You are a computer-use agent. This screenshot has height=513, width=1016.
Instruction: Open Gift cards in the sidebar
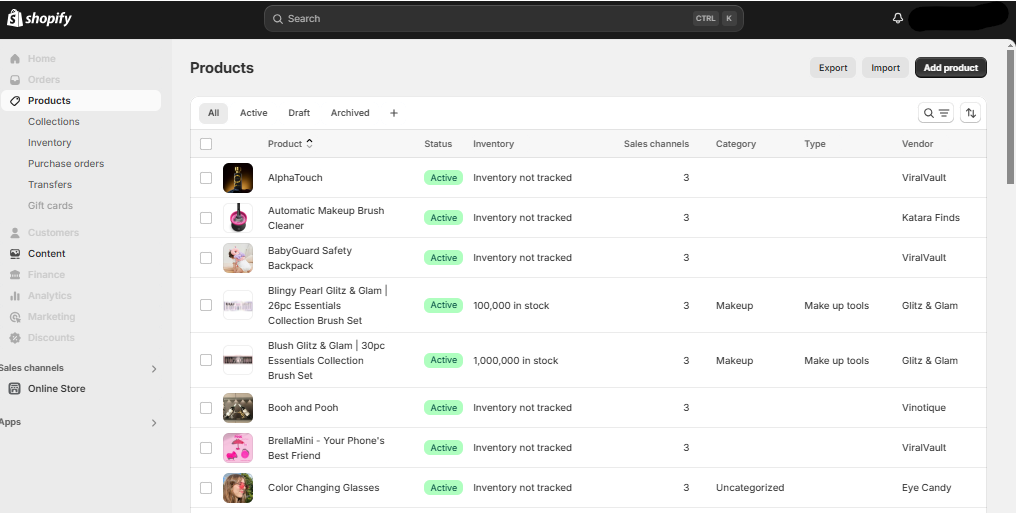coord(51,205)
